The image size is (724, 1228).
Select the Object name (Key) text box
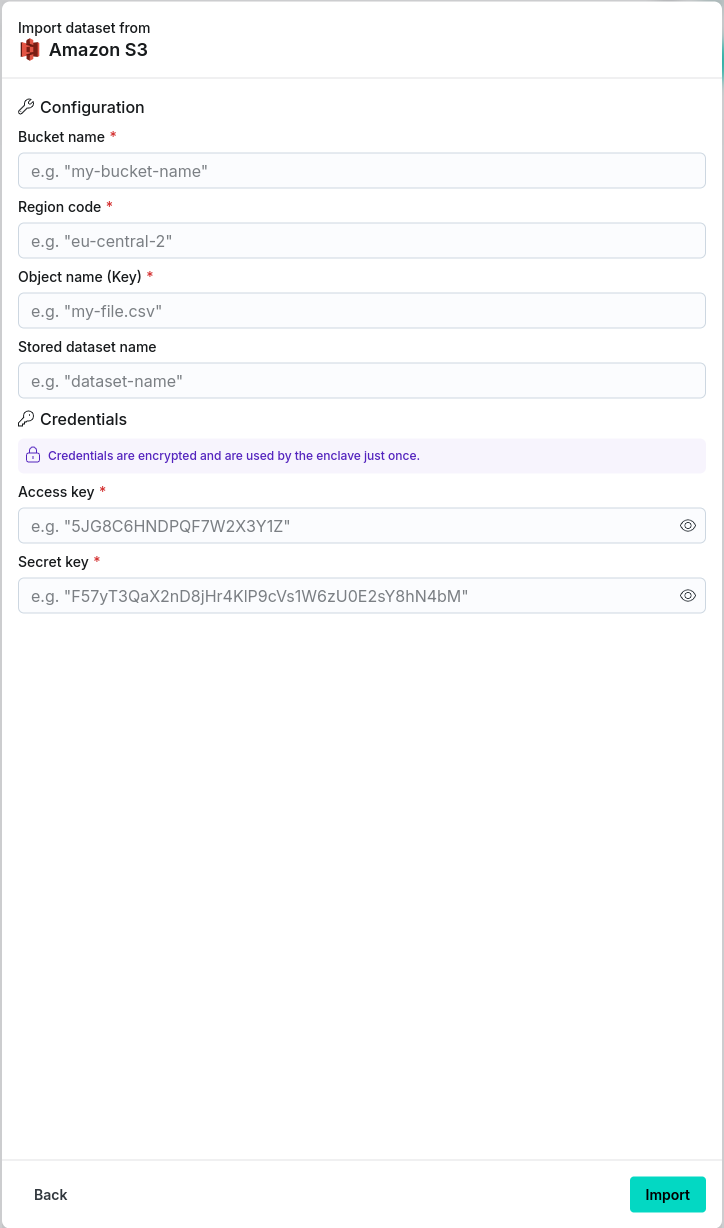(362, 311)
